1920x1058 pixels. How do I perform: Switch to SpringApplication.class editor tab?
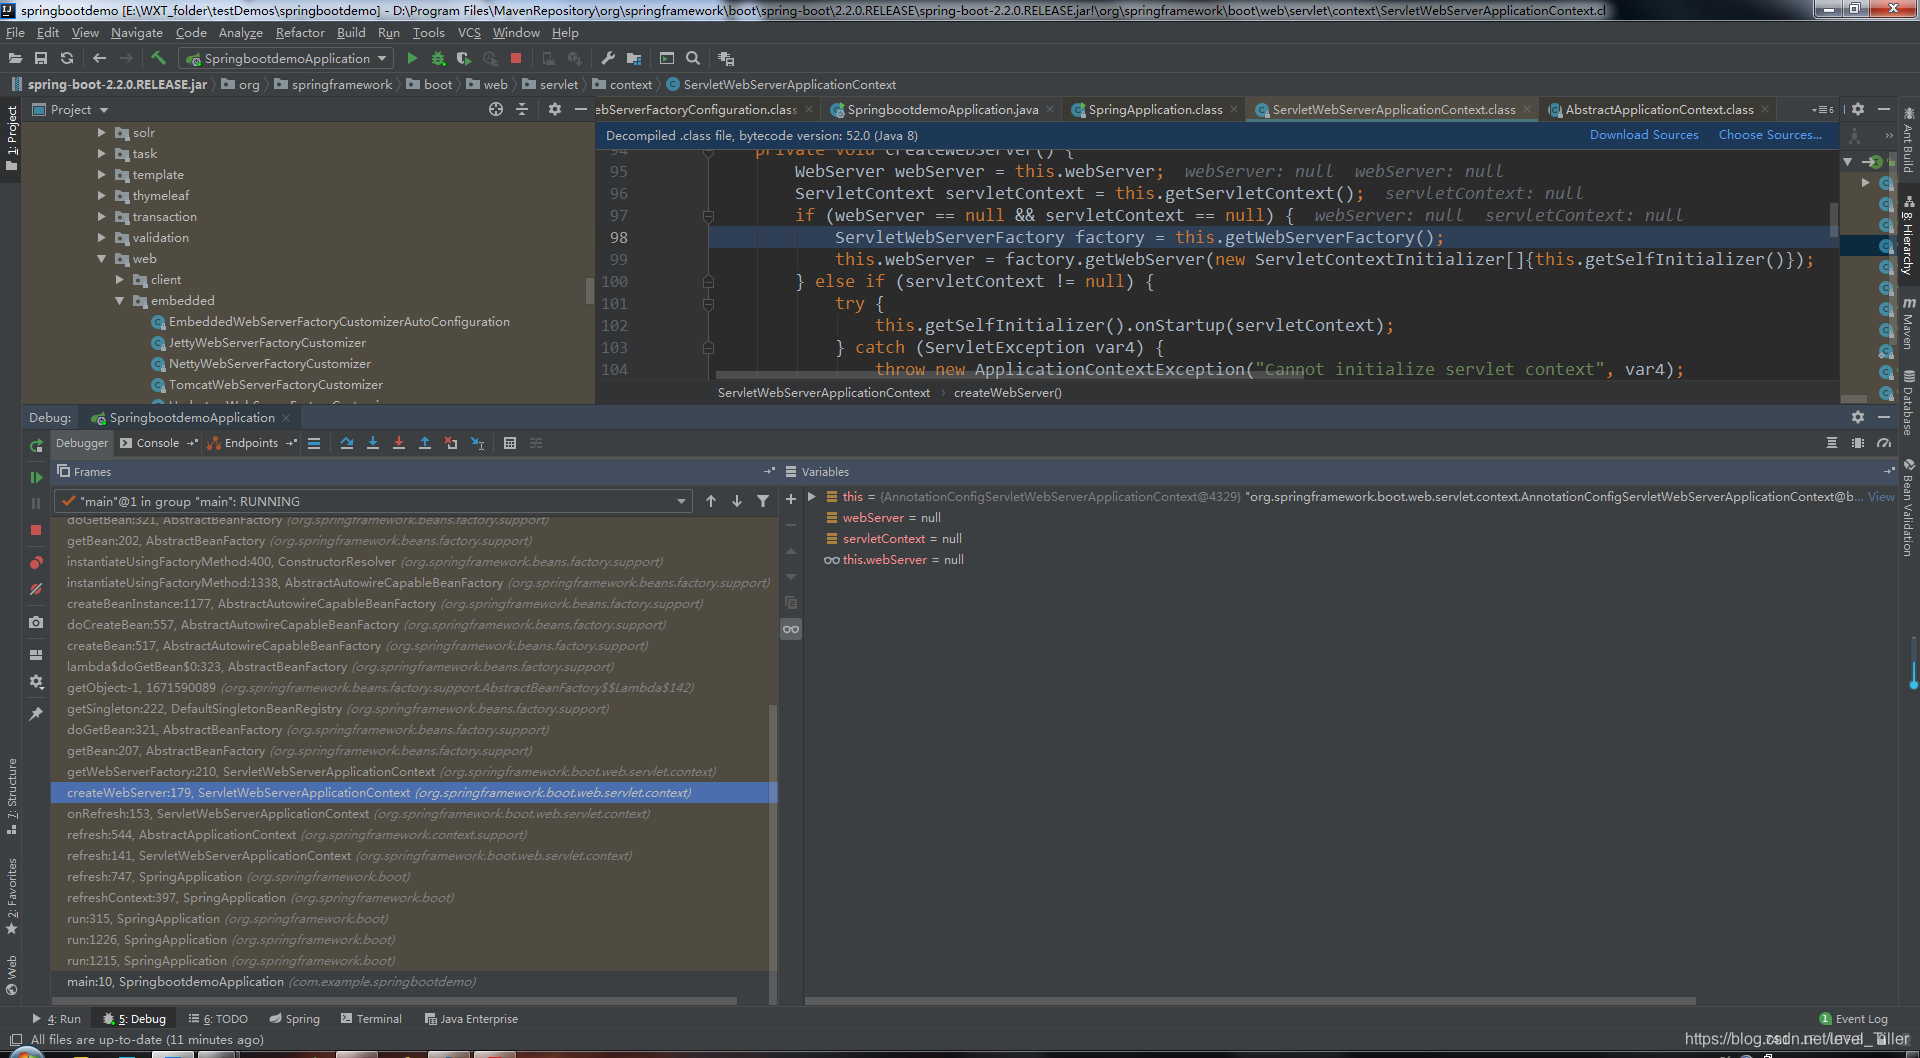tap(1155, 109)
